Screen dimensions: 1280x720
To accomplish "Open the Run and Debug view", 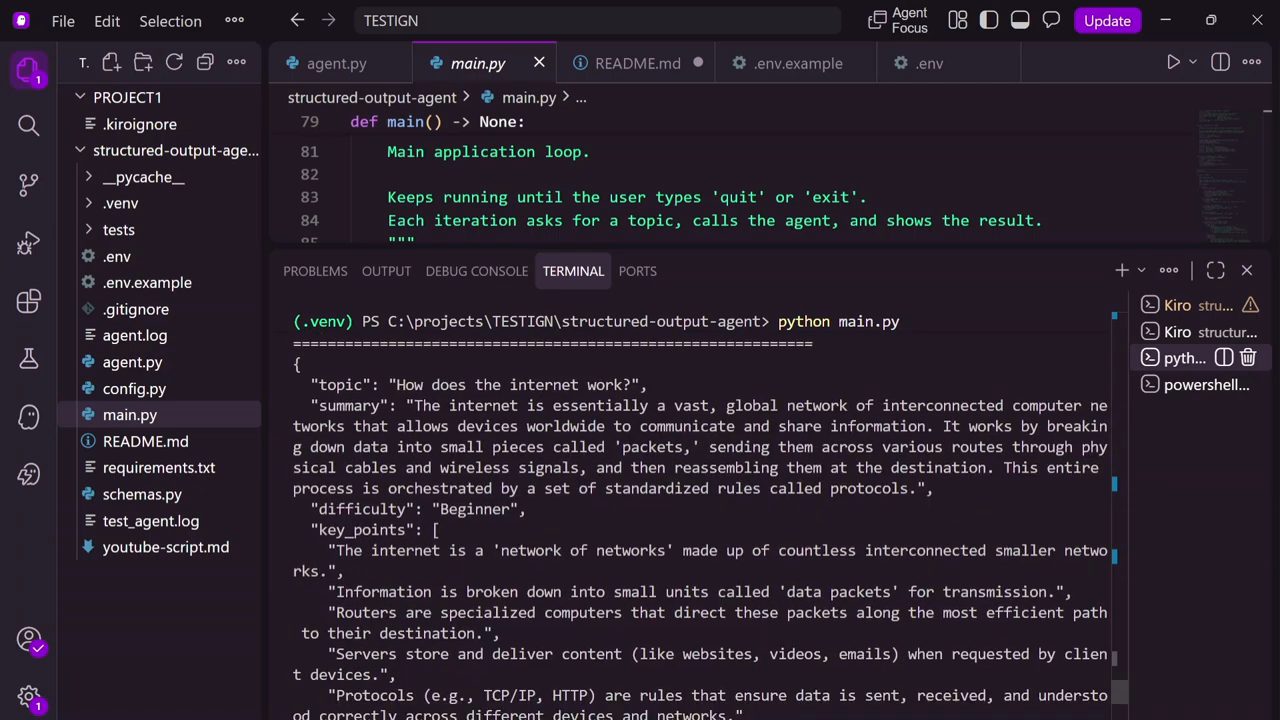I will 28,243.
